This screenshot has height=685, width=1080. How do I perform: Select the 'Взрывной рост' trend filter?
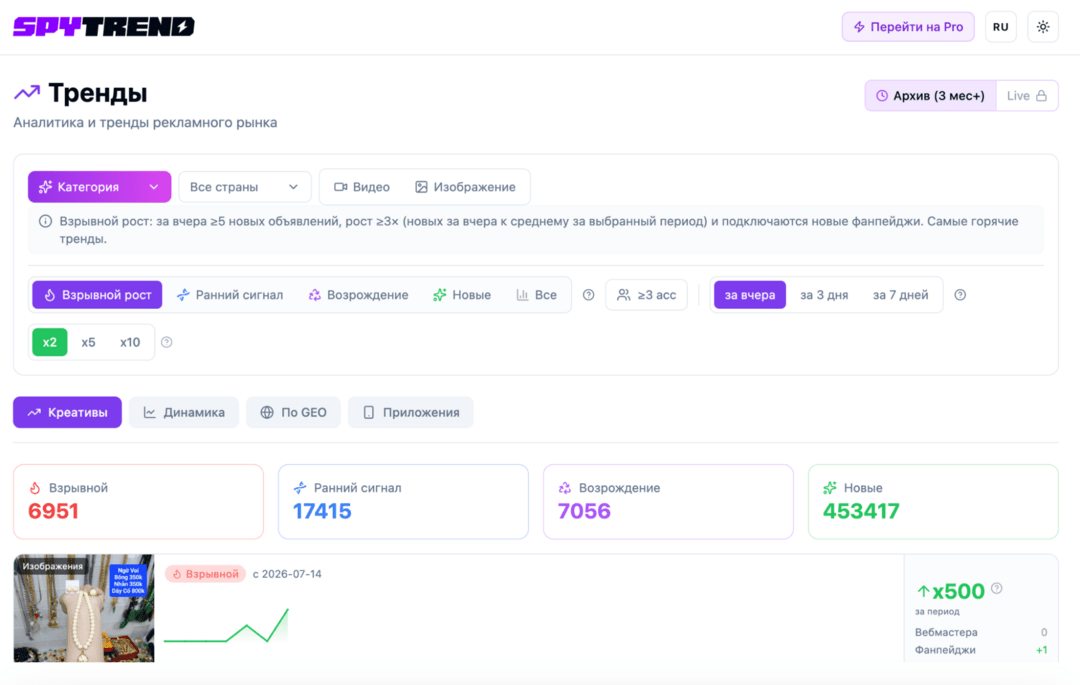97,295
